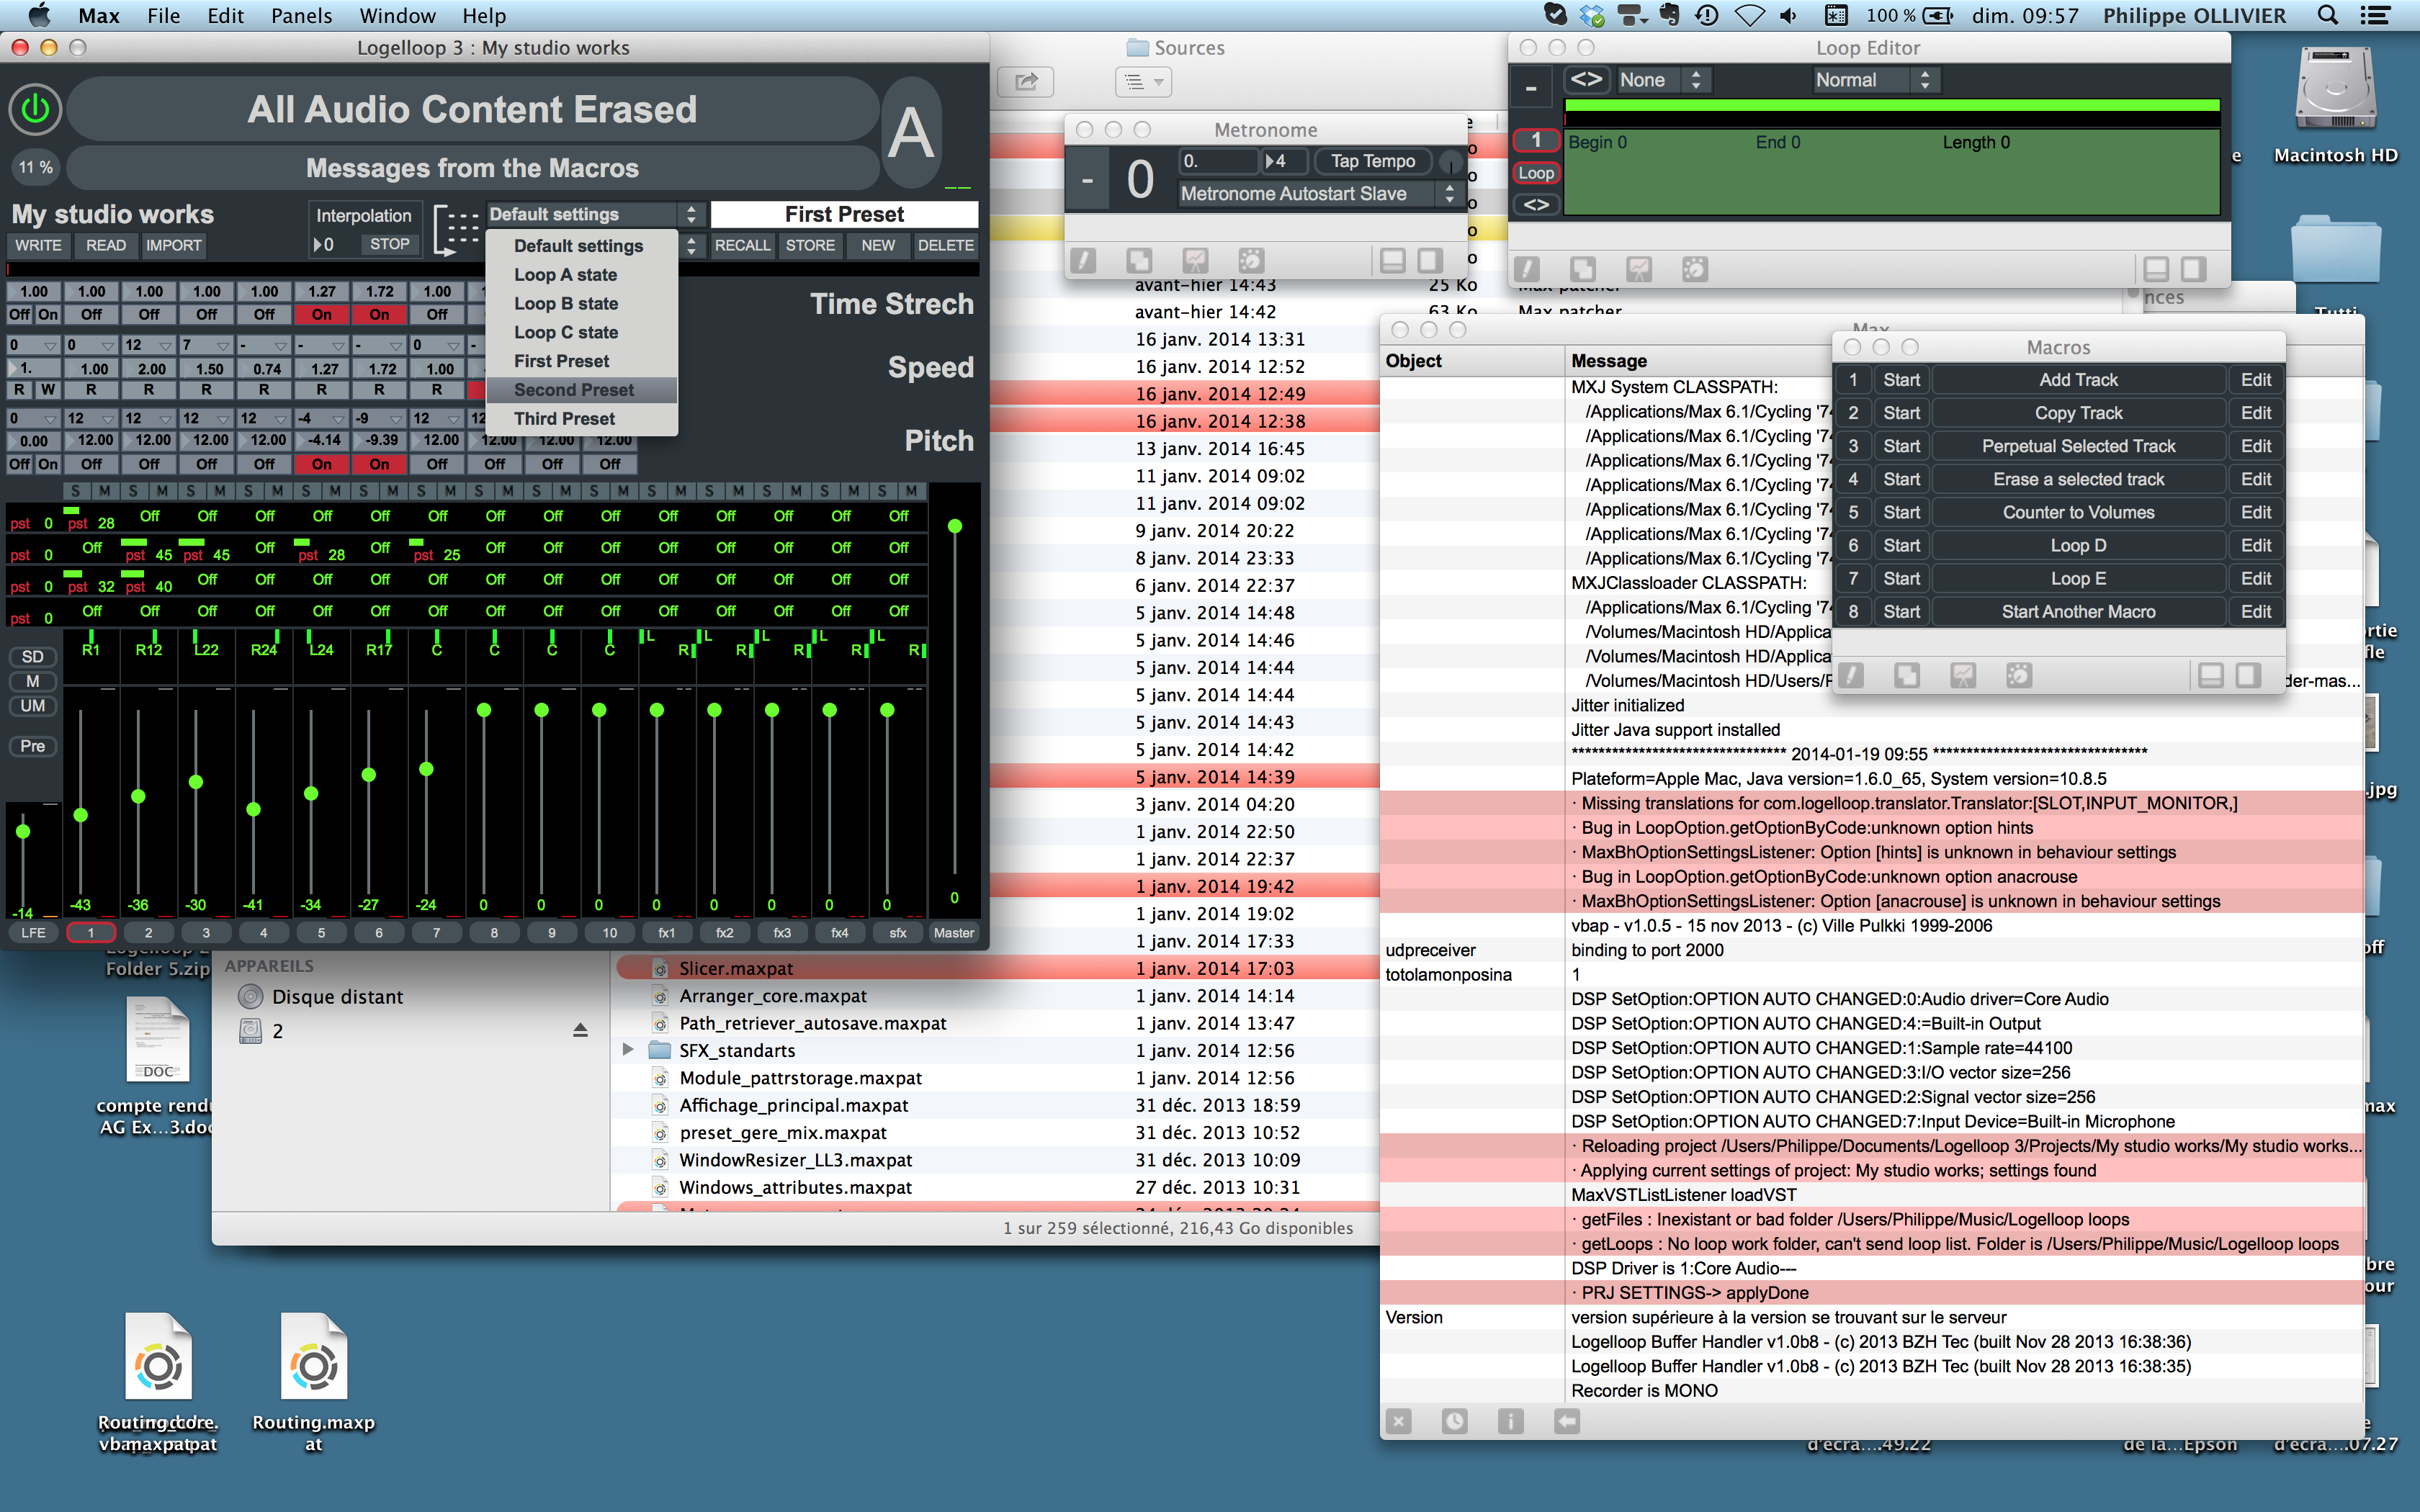Open the Panels menu
The width and height of the screenshot is (2420, 1512).
click(x=301, y=15)
